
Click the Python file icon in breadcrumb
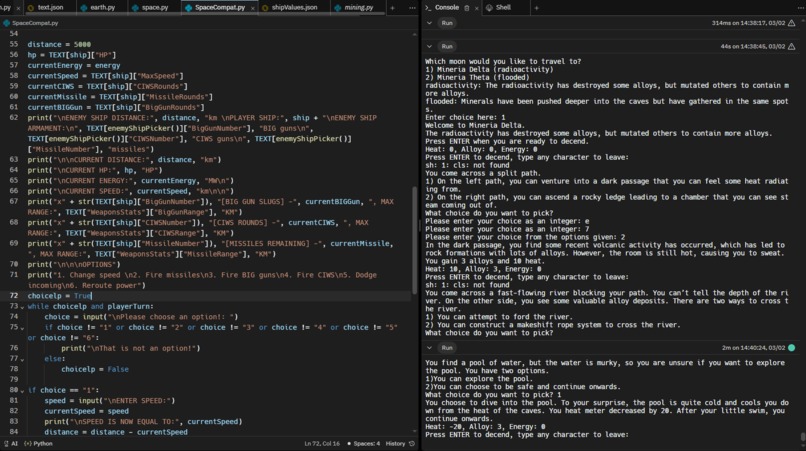[6, 23]
